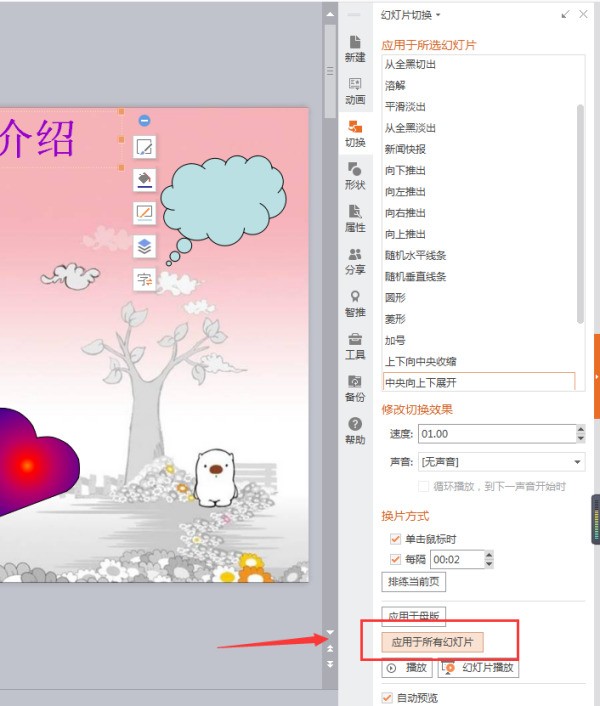Click the transition list scrollbar
The height and width of the screenshot is (706, 600).
(x=580, y=214)
